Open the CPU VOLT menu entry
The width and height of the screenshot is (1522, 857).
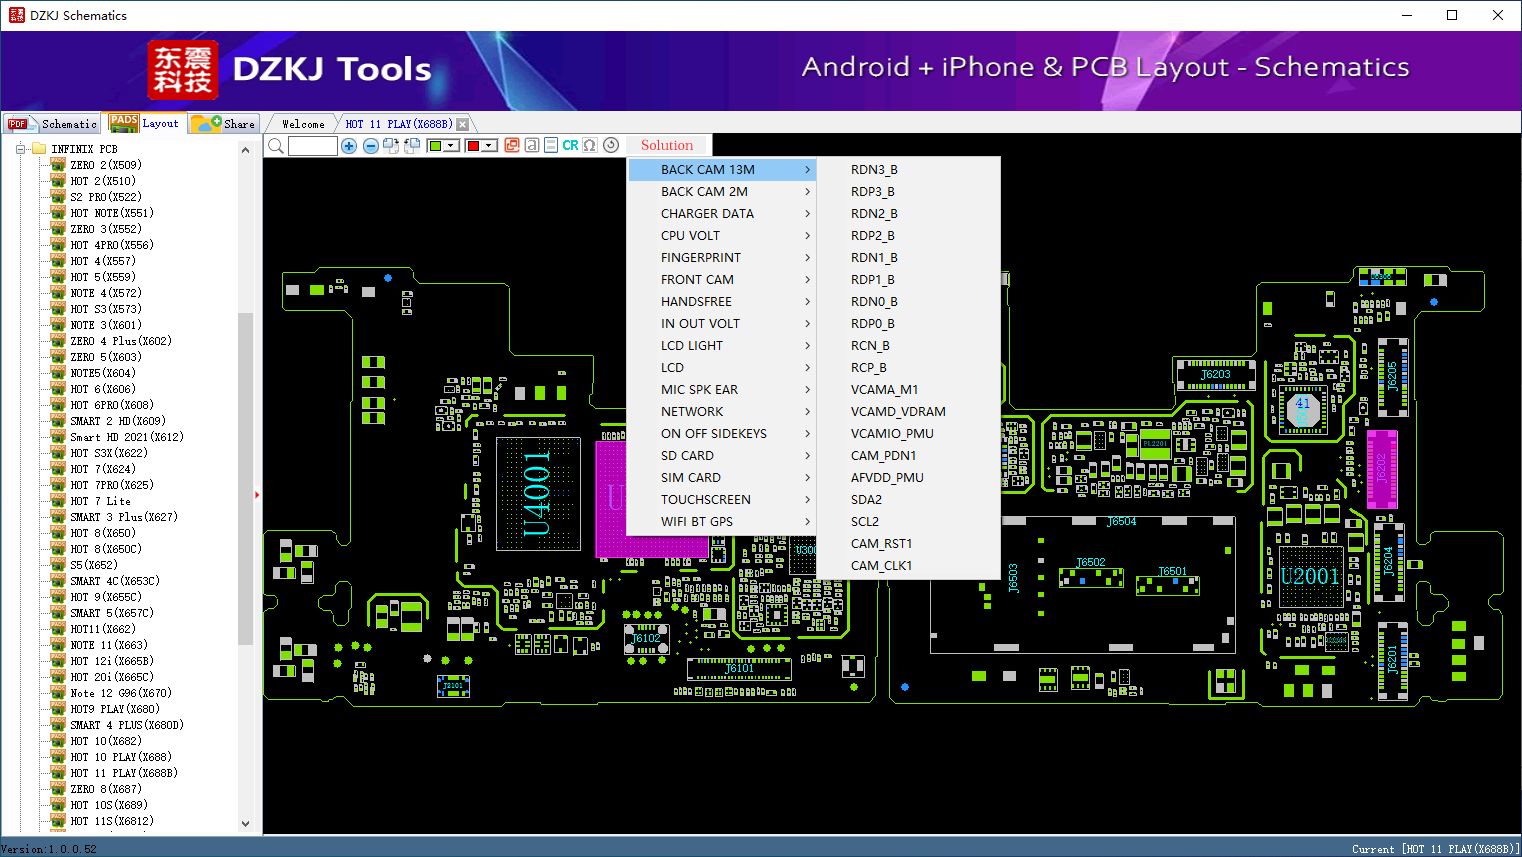(x=722, y=236)
